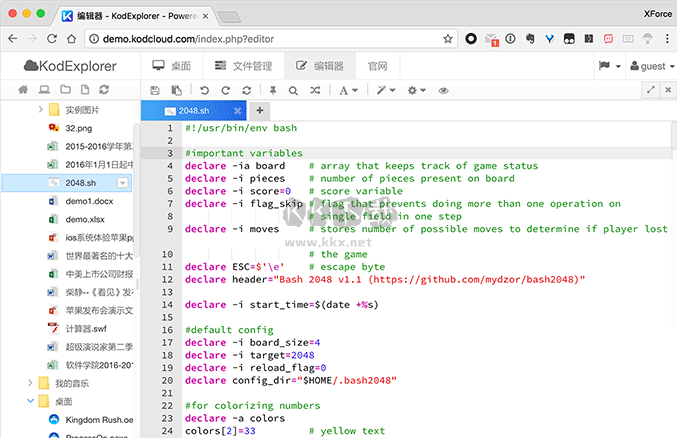Click the new folder icon in sidebar
Screen dimensions: 677x438
point(64,90)
